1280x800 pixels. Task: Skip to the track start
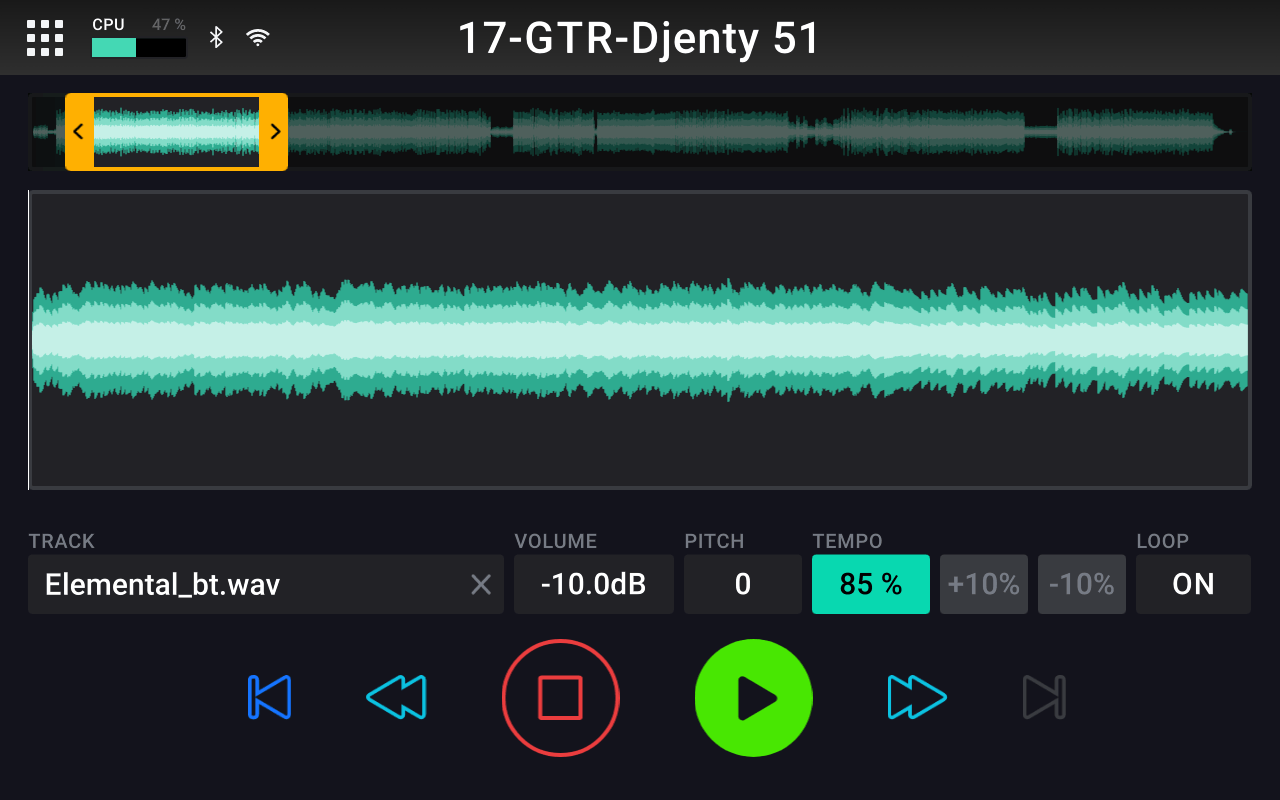click(269, 697)
